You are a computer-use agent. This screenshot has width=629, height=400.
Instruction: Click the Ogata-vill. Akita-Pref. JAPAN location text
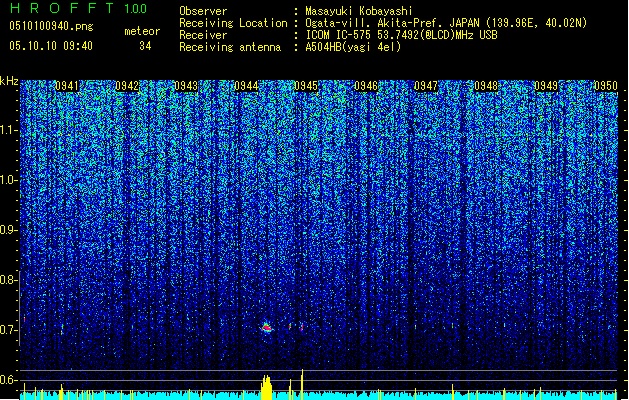click(446, 23)
